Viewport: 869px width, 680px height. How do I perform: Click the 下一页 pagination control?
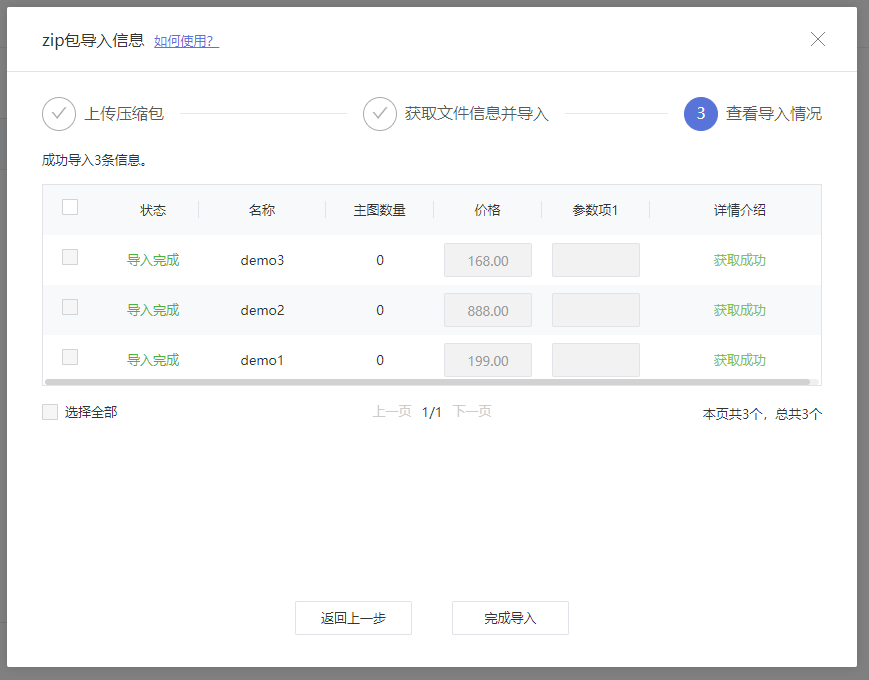pyautogui.click(x=472, y=411)
